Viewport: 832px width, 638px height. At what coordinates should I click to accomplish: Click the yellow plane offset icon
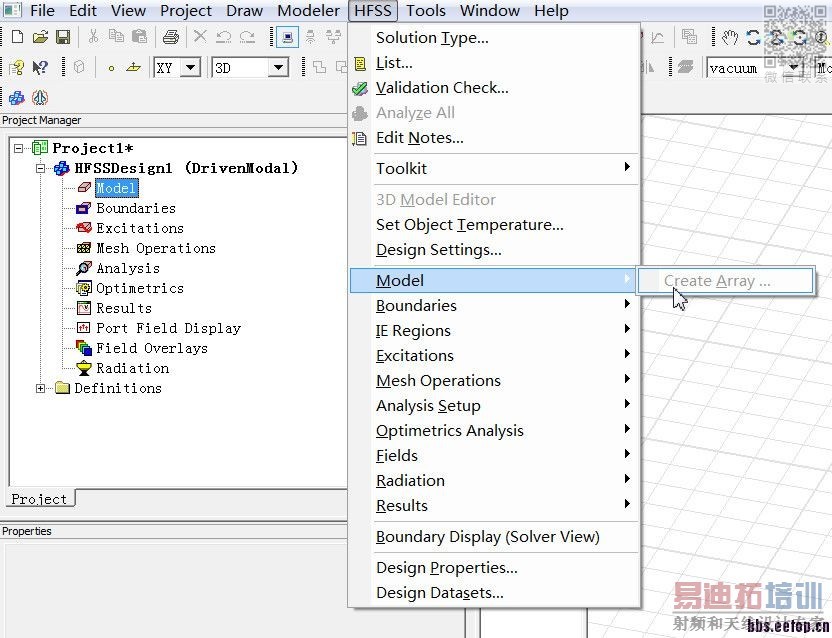(133, 67)
